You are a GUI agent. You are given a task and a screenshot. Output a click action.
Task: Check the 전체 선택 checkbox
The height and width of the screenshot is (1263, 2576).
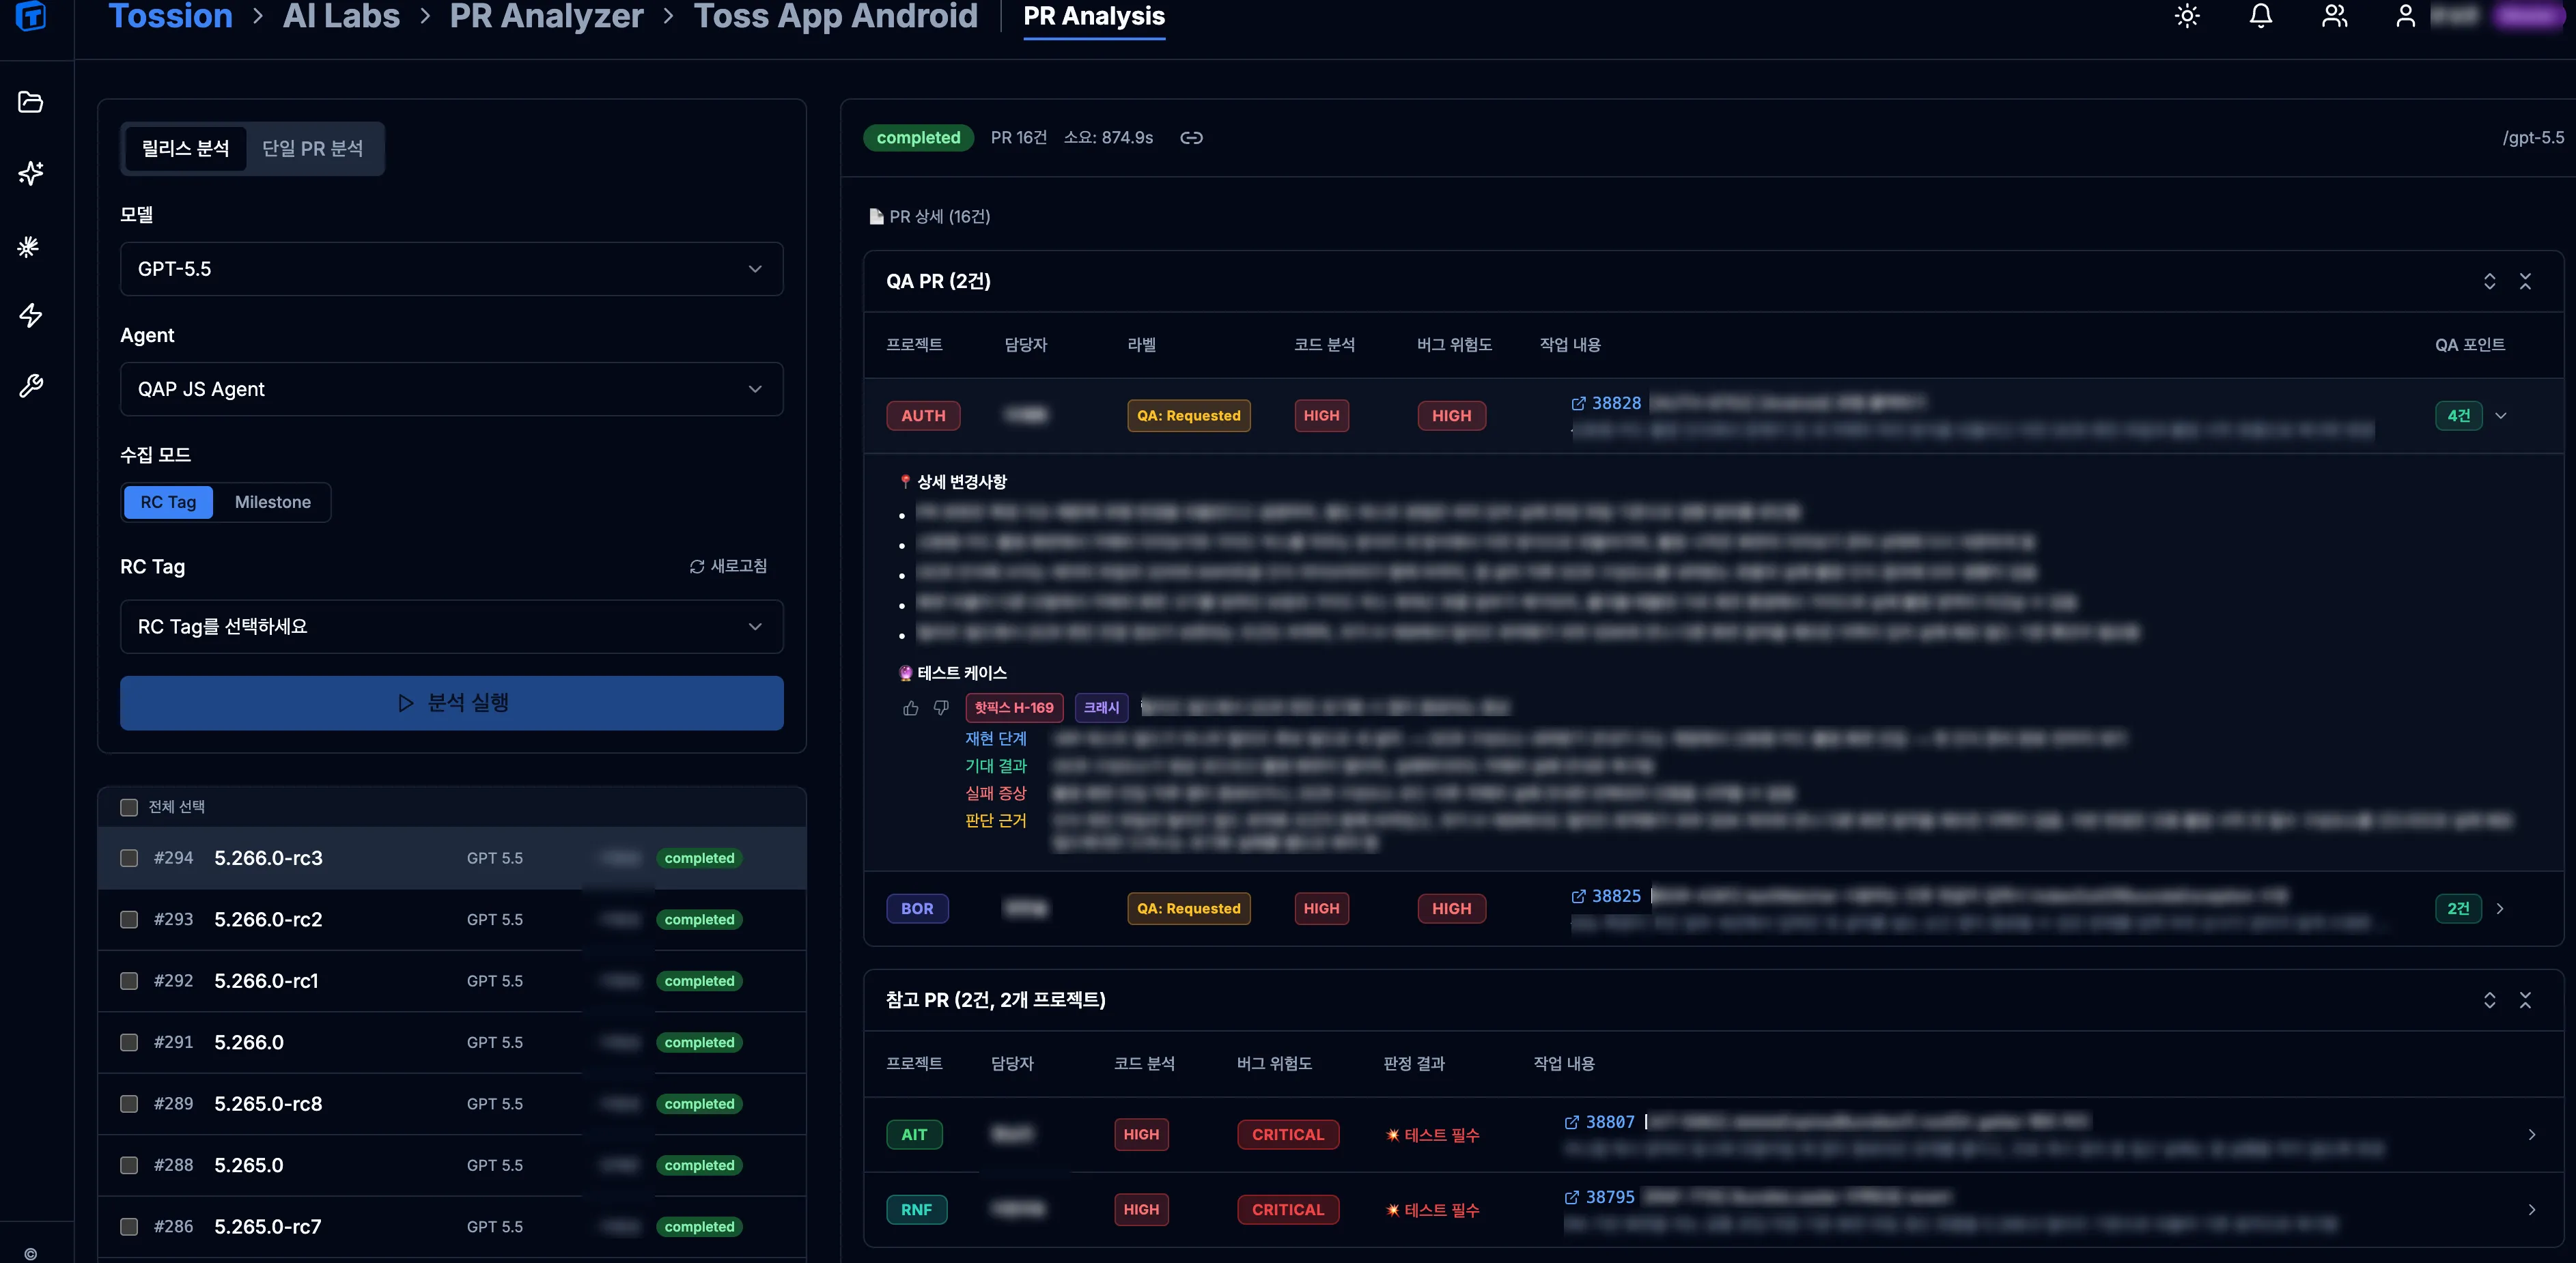pos(129,808)
